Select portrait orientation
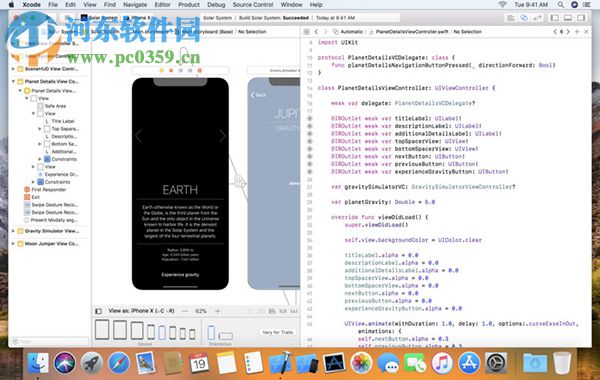The height and width of the screenshot is (380, 600). click(x=211, y=332)
